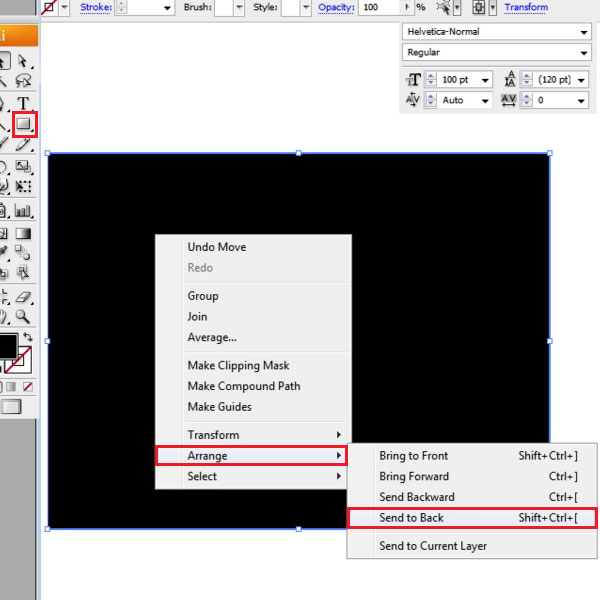The width and height of the screenshot is (600, 600).
Task: Choose Undo Move from context menu
Action: [253, 247]
